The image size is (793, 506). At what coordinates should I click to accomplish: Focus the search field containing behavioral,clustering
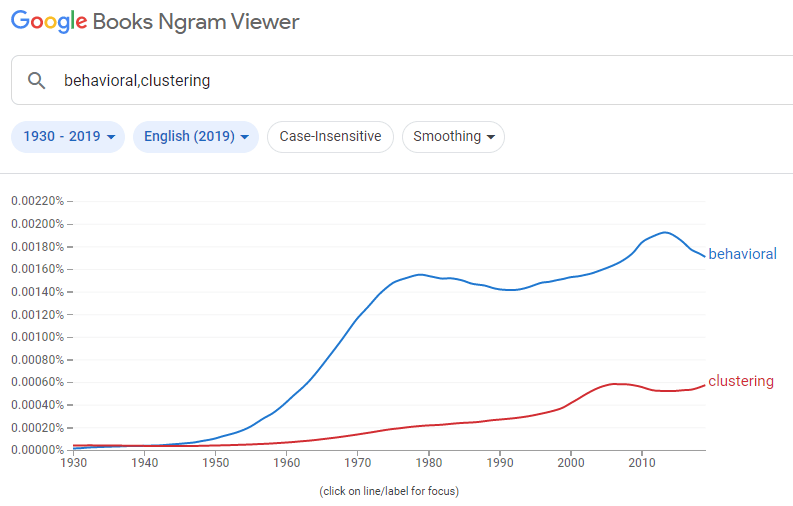400,81
